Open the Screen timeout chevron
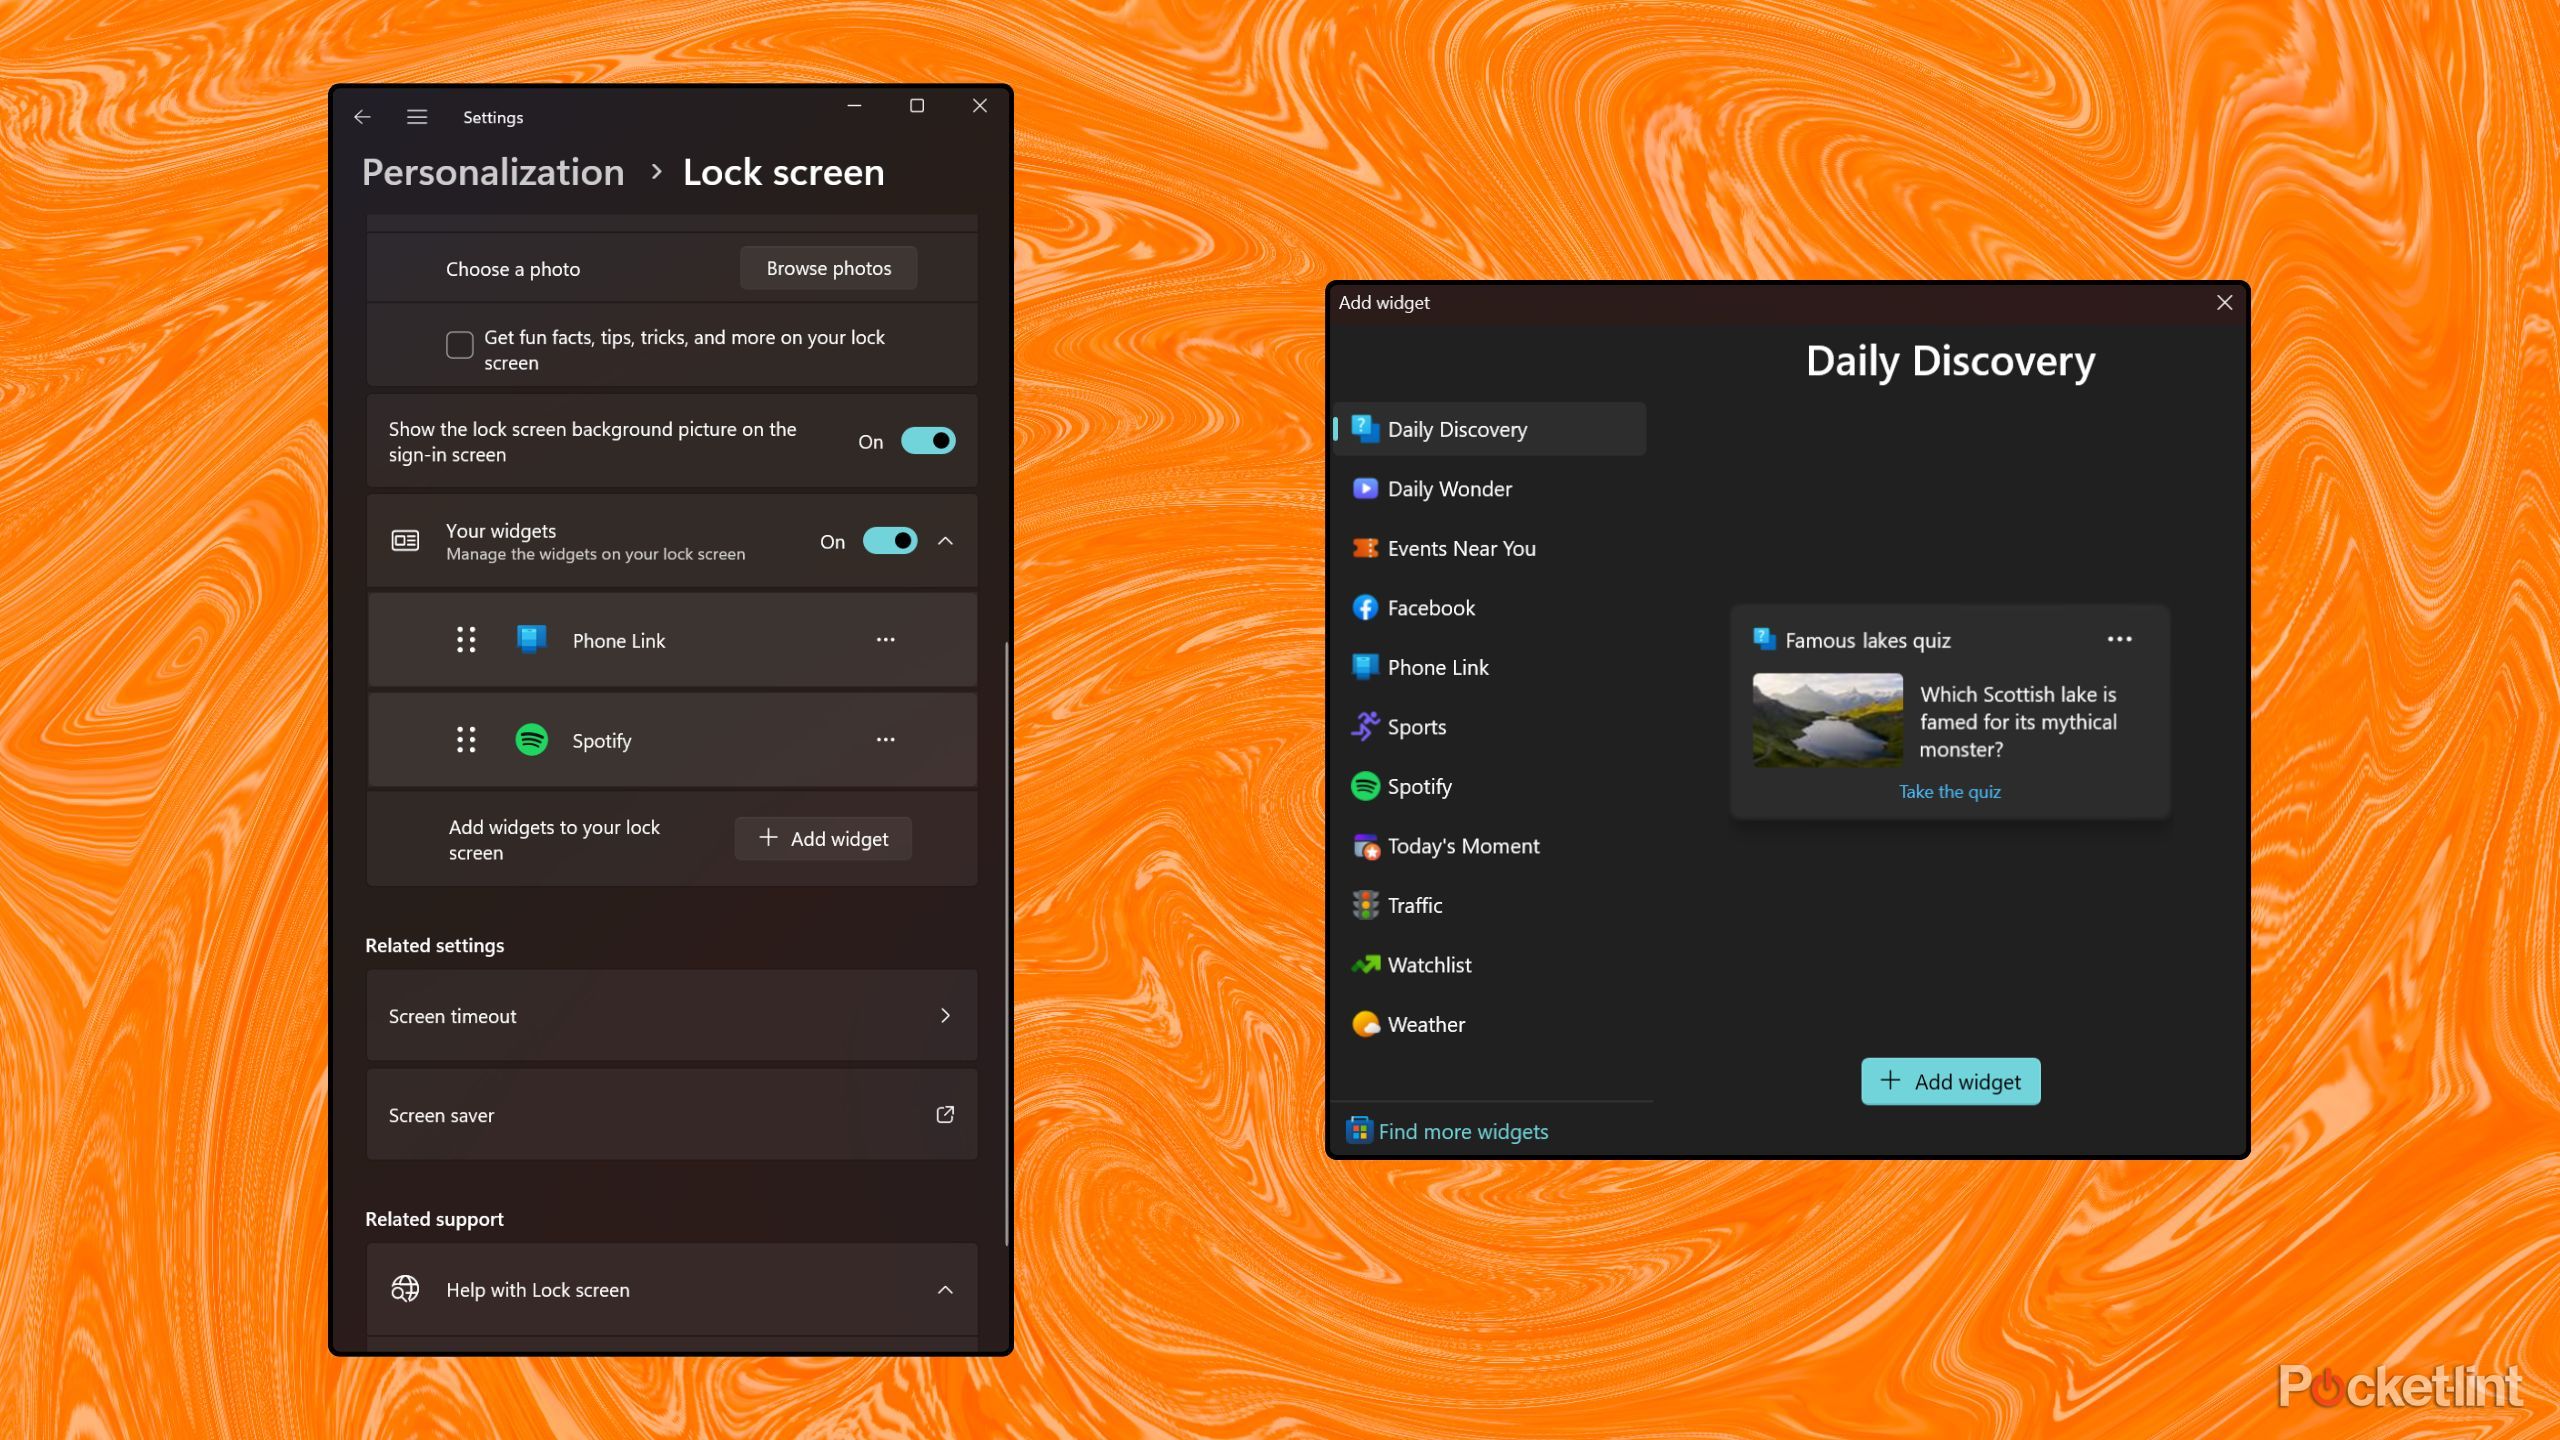Viewport: 2560px width, 1440px height. tap(945, 1015)
